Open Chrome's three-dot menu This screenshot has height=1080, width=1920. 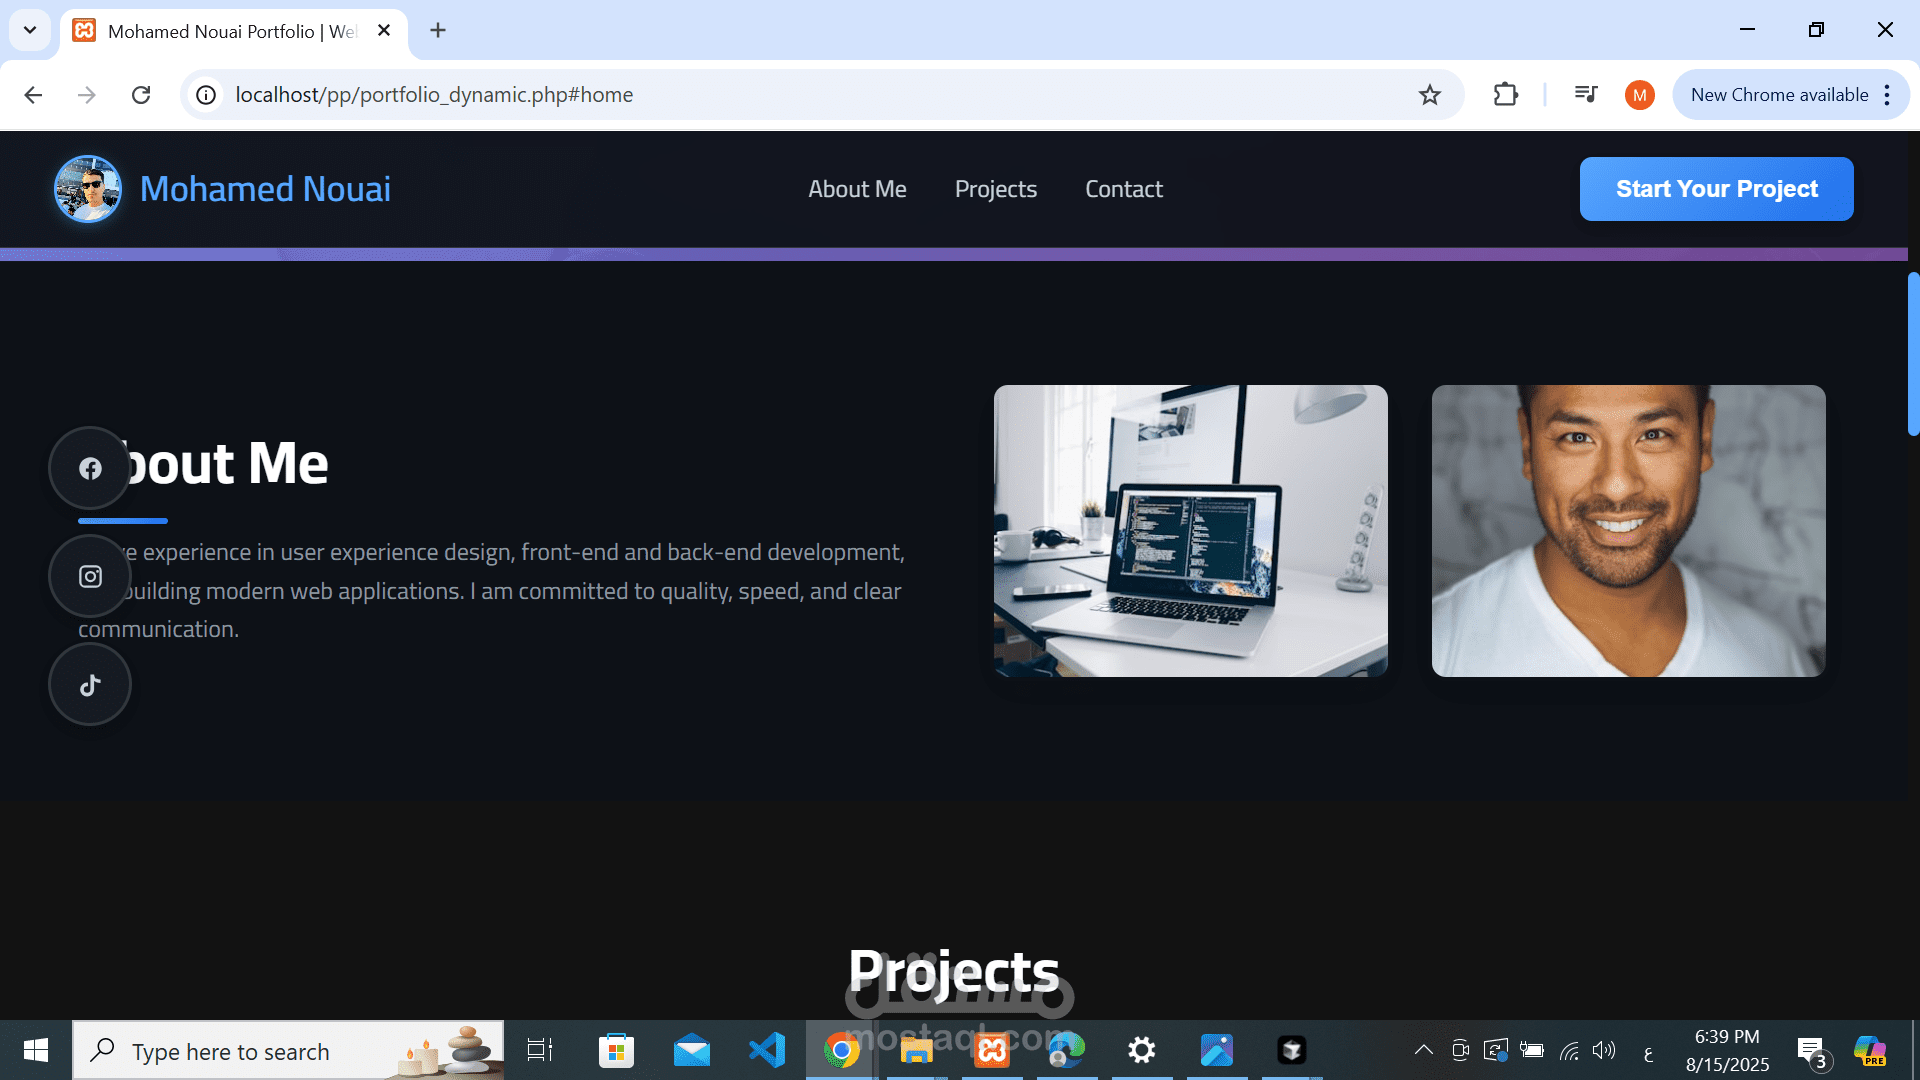(x=1887, y=95)
